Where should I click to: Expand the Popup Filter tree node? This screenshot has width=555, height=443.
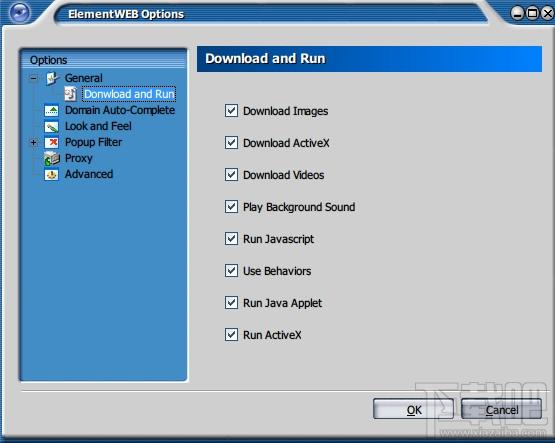pos(34,143)
